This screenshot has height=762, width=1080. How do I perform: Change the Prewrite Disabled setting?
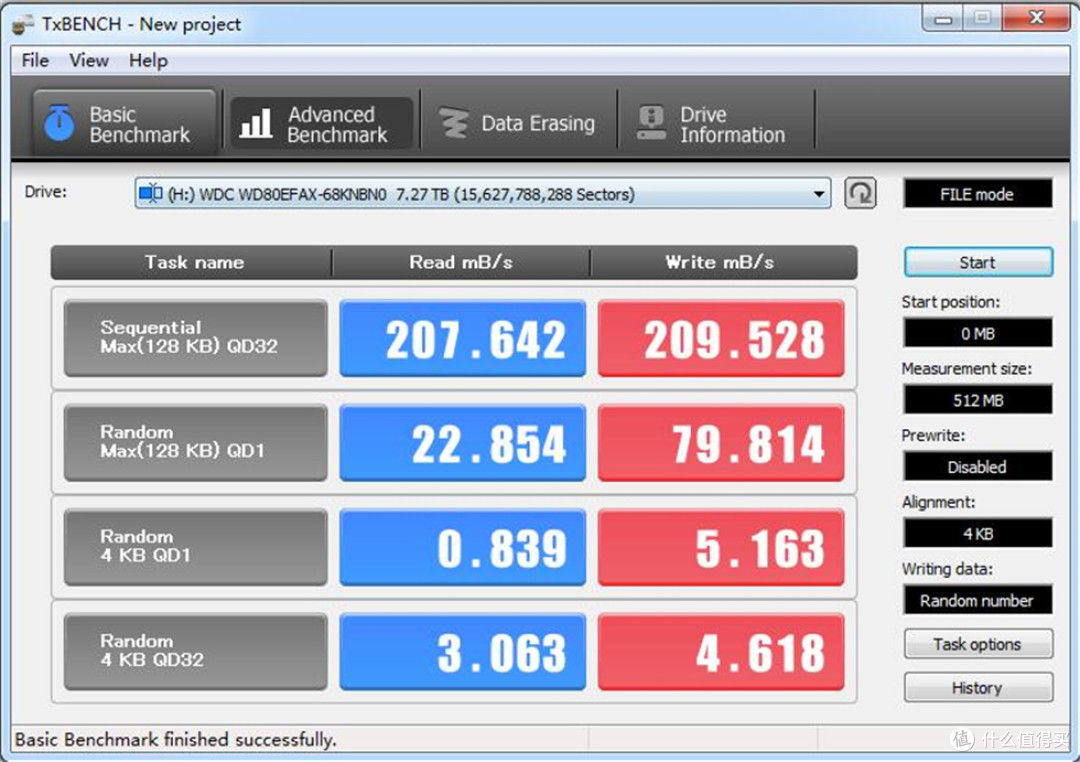click(977, 467)
